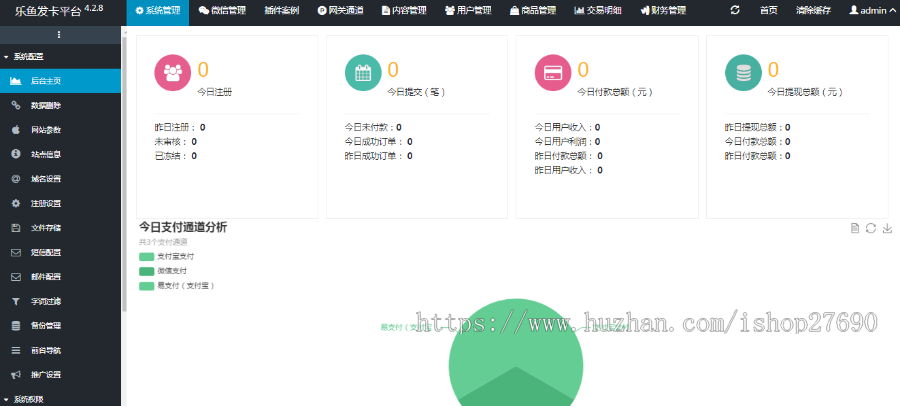Switch to 用户管理 top tab

pyautogui.click(x=468, y=10)
